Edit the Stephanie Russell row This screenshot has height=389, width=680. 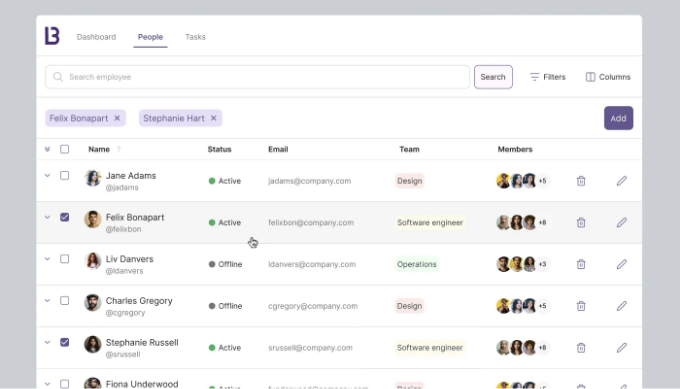(x=621, y=347)
